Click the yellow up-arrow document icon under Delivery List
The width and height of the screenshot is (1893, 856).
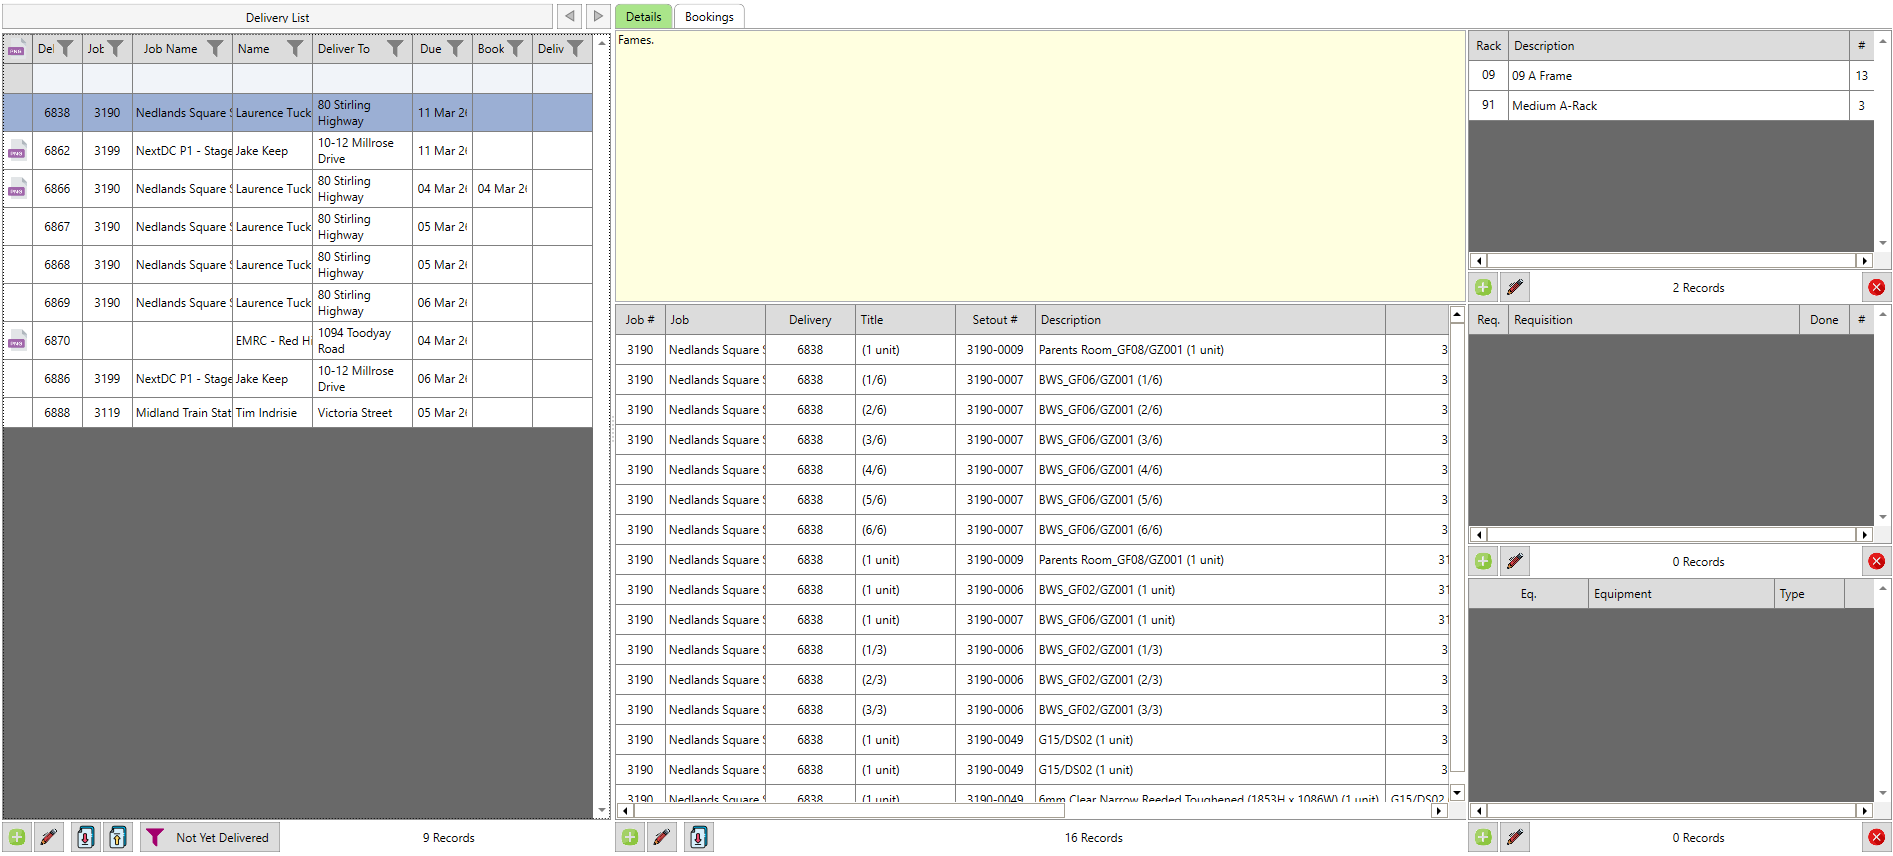(118, 838)
